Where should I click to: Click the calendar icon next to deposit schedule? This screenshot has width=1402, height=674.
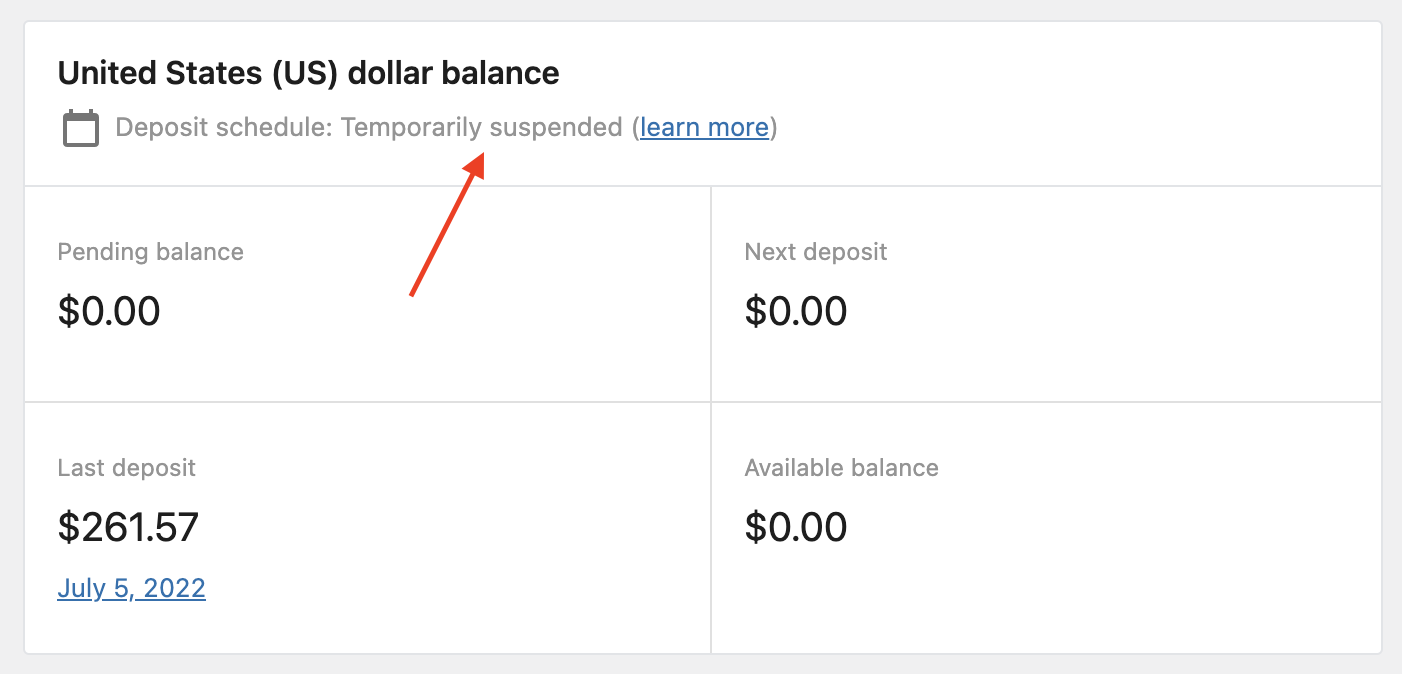(x=80, y=127)
